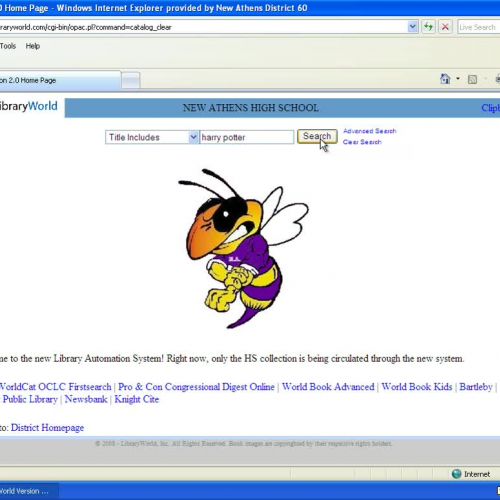The height and width of the screenshot is (500, 500).
Task: Click the Clear Search link
Action: [362, 142]
